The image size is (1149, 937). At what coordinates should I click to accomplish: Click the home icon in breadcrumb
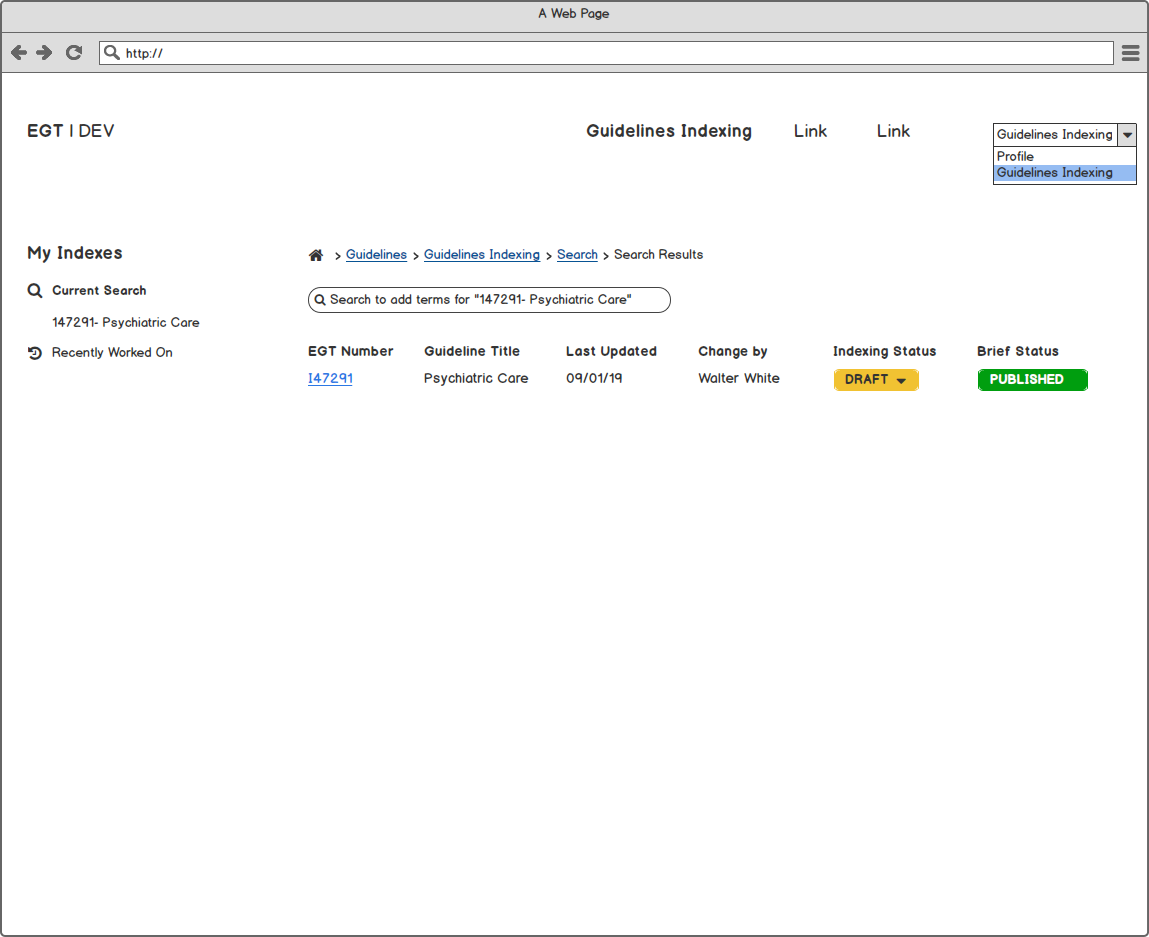[316, 255]
